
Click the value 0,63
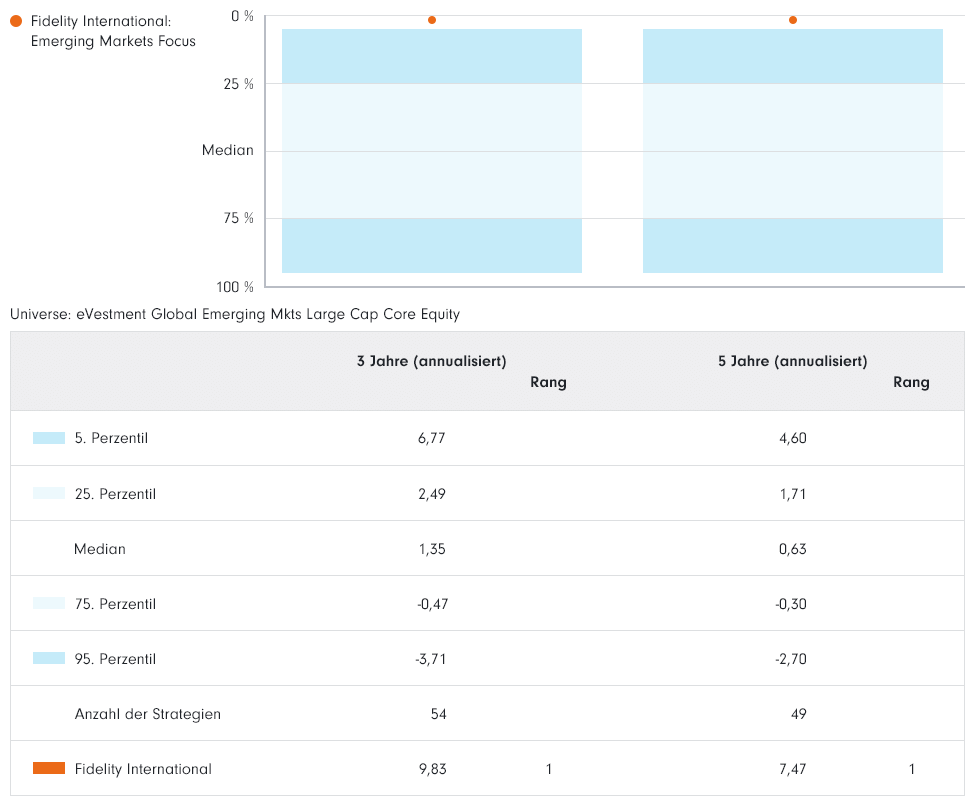[793, 549]
